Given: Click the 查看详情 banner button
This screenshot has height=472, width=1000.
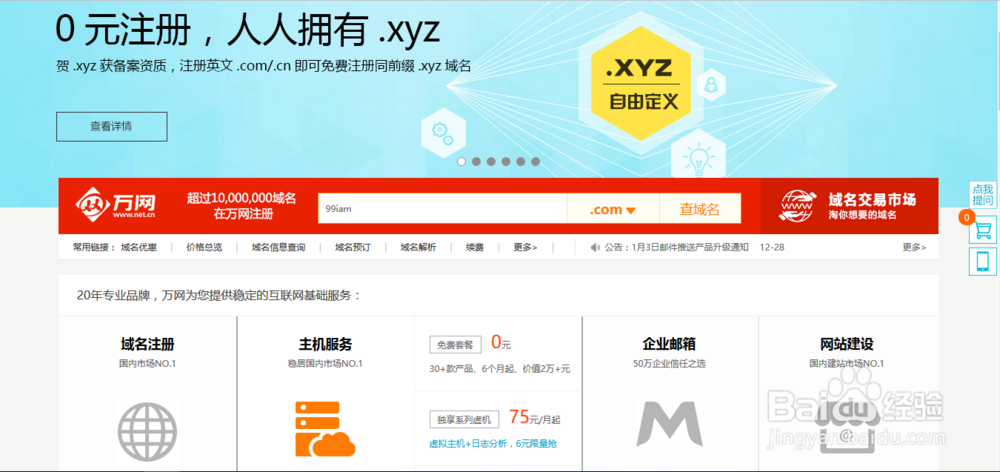Looking at the screenshot, I should click(112, 126).
